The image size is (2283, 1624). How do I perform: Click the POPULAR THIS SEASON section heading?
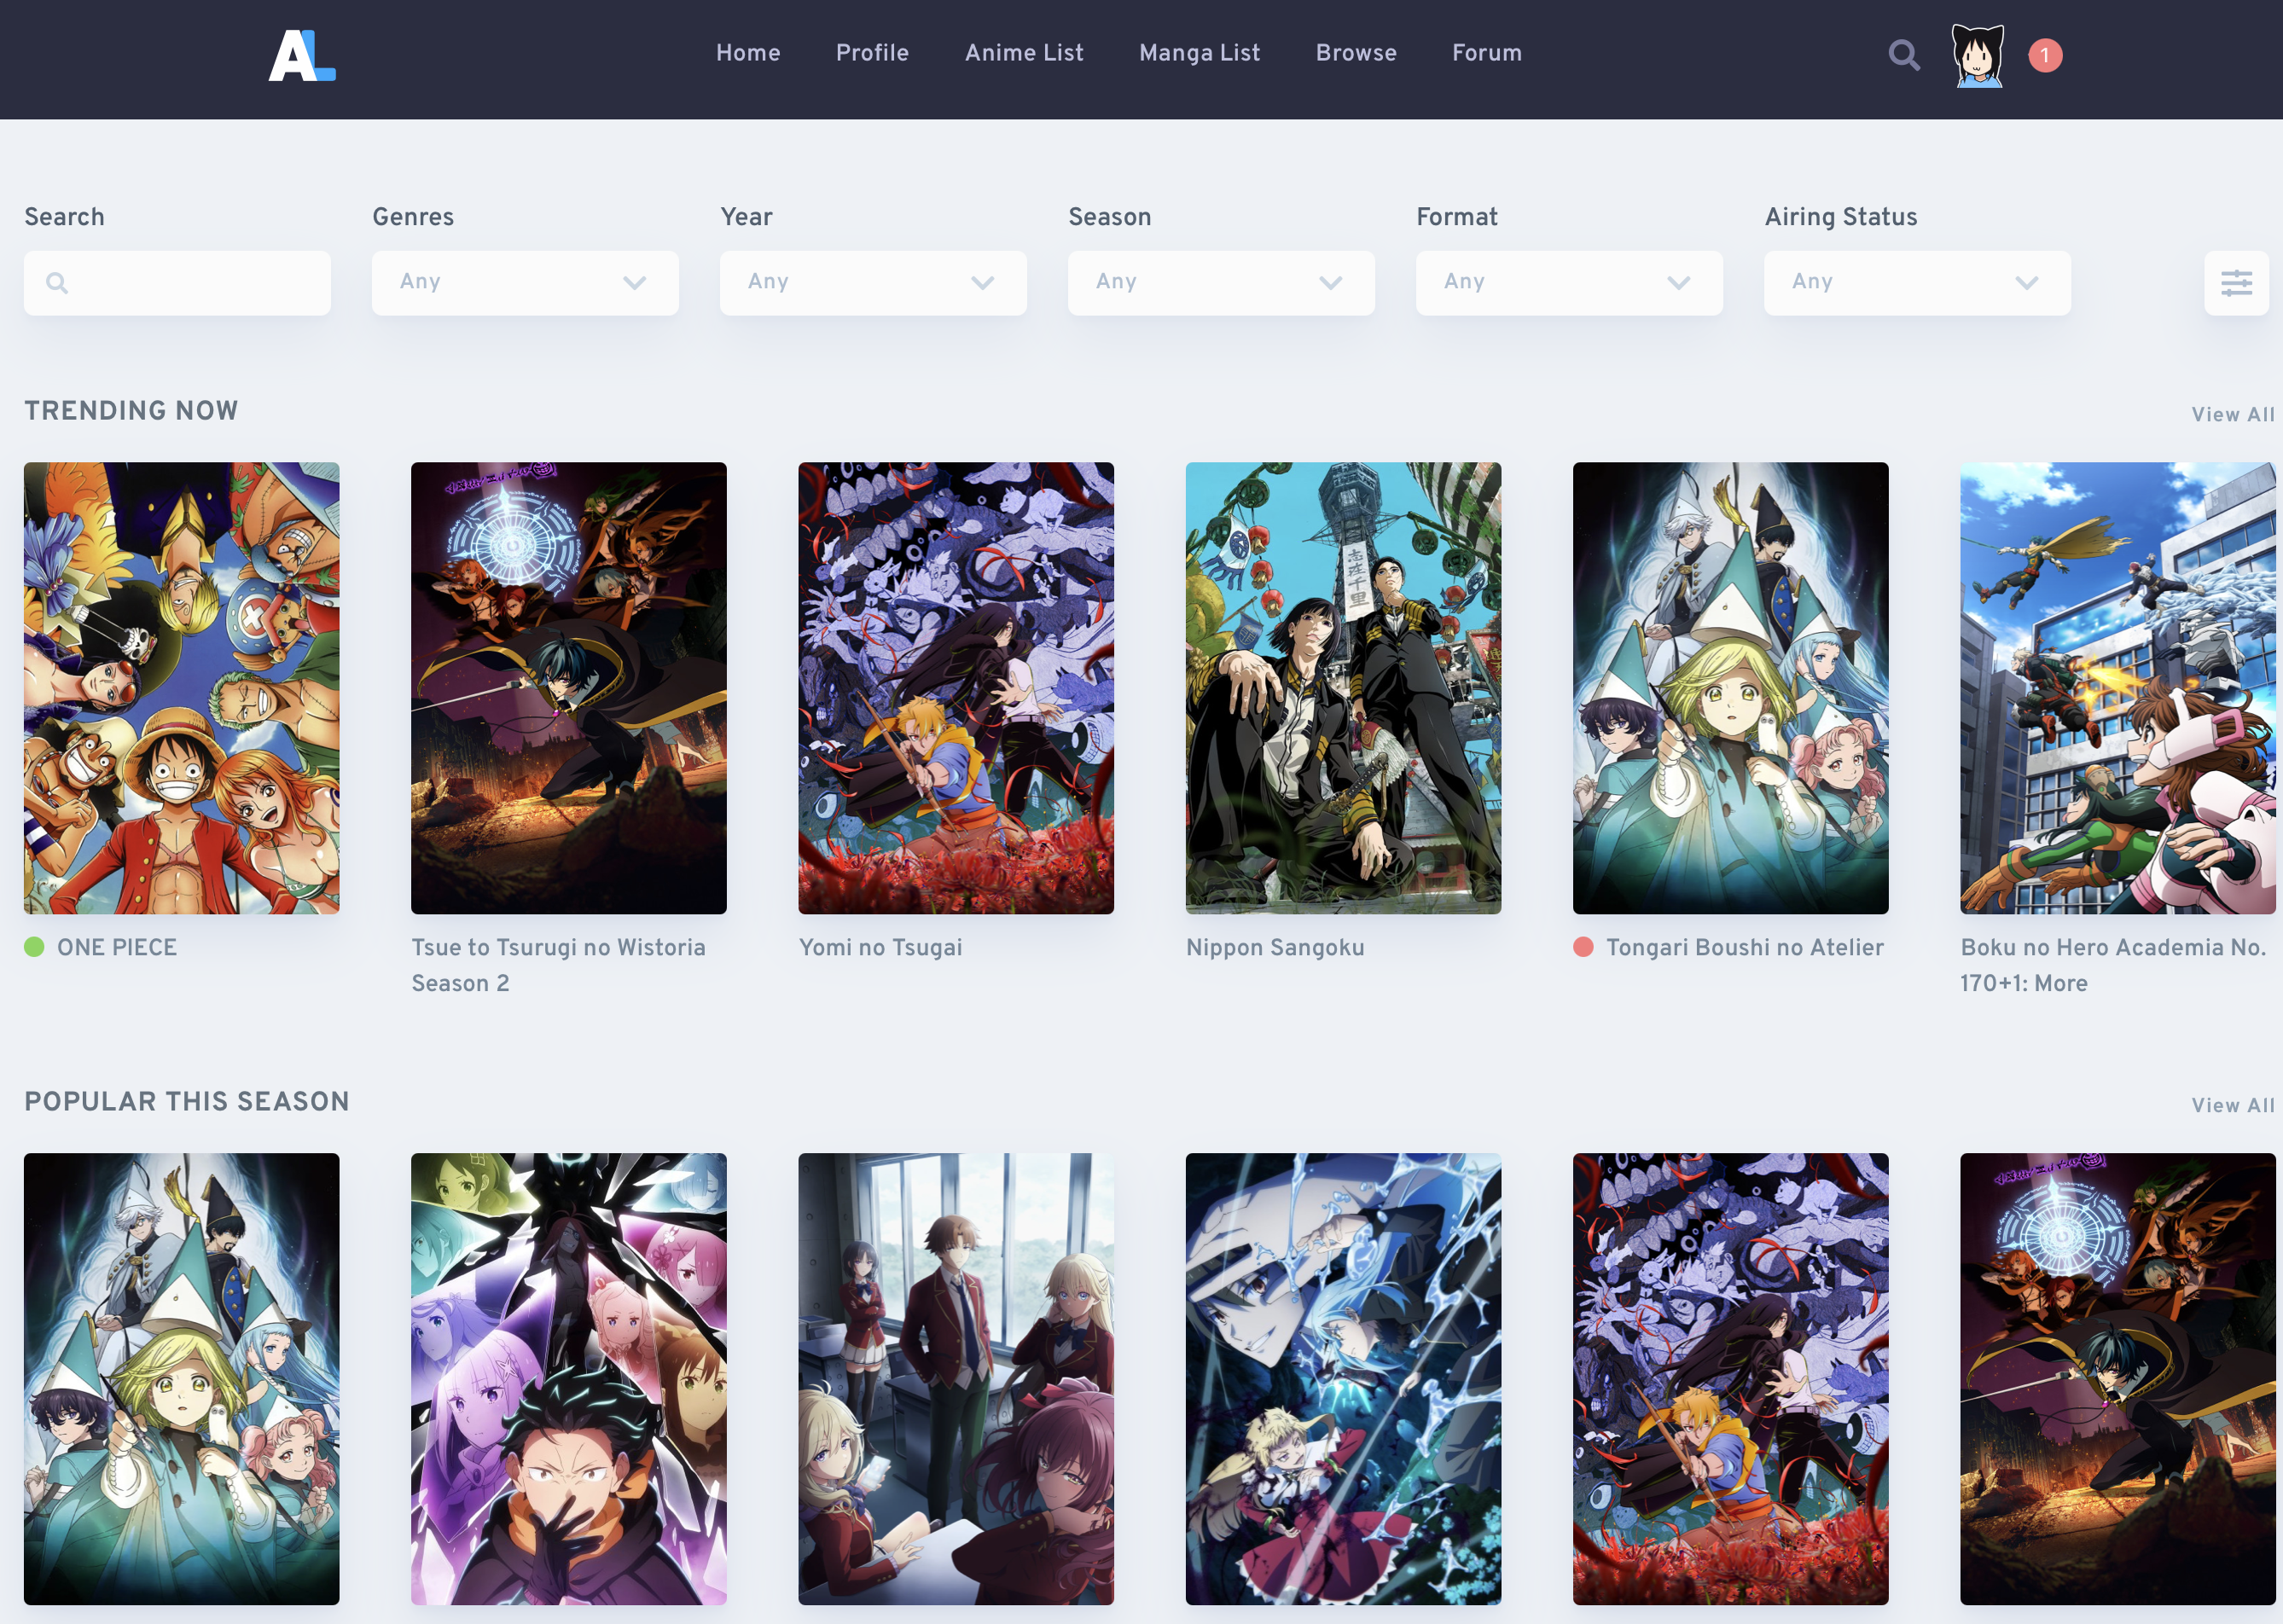(x=187, y=1102)
